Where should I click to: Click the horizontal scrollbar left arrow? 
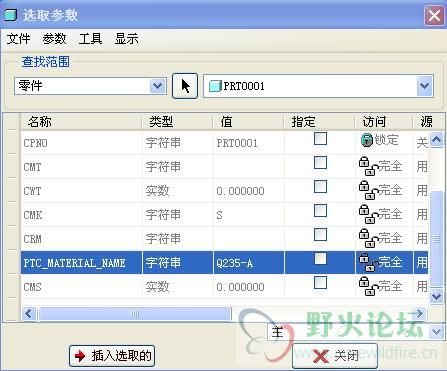(29, 313)
